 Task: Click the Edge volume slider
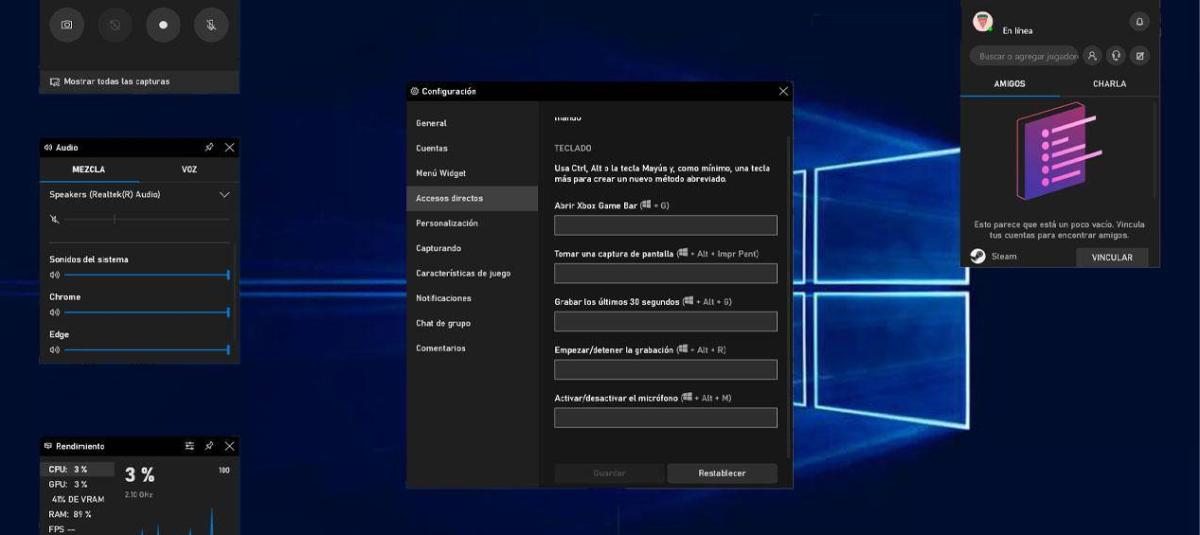145,350
